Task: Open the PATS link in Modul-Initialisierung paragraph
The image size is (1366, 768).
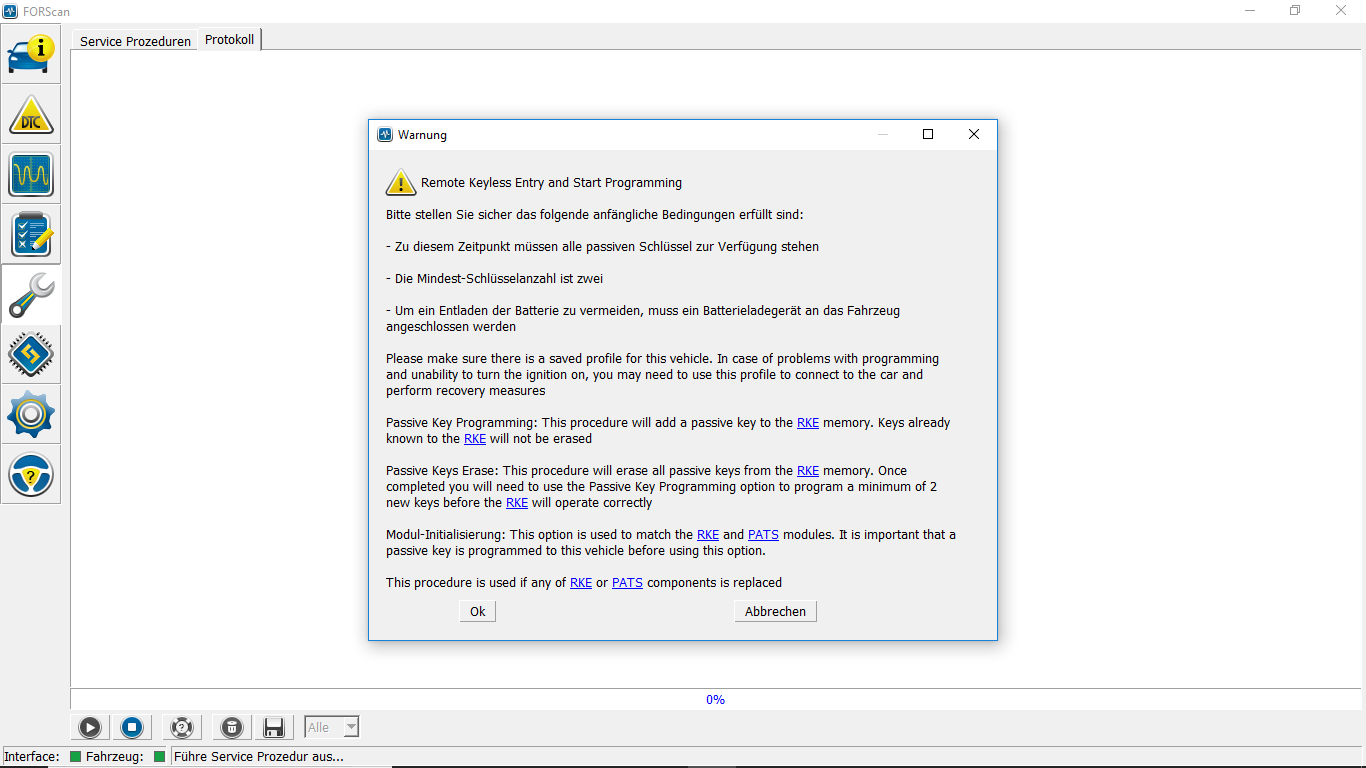Action: tap(763, 535)
